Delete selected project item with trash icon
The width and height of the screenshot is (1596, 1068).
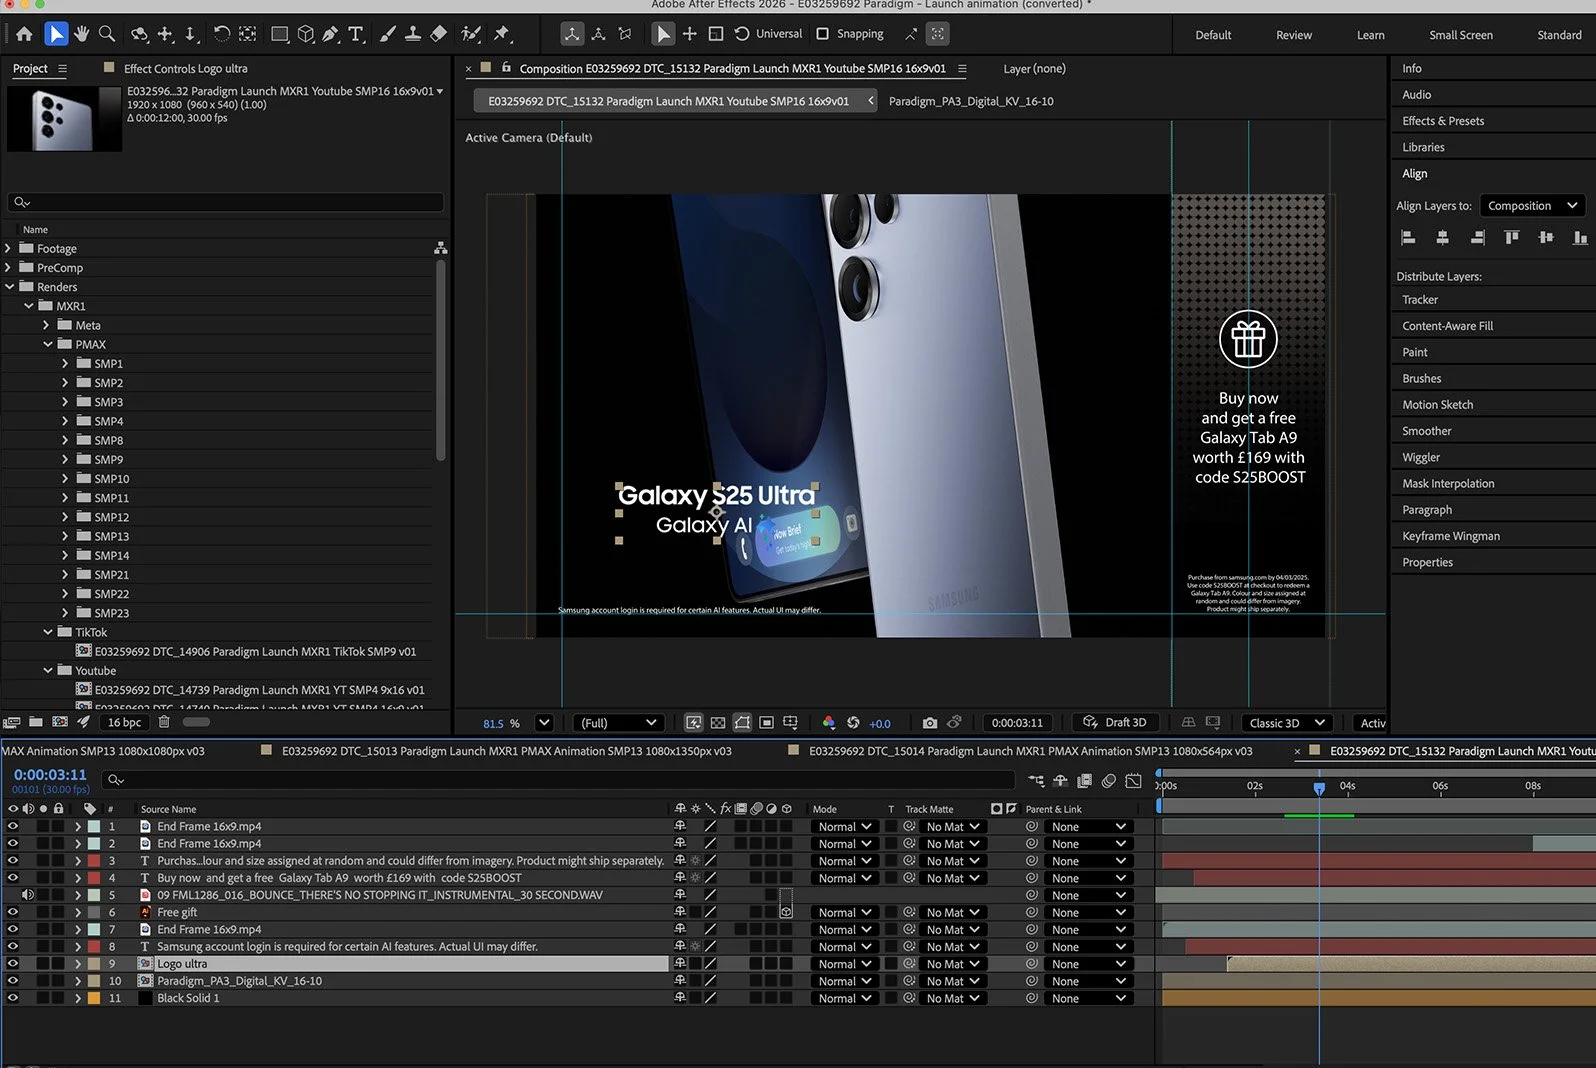click(164, 722)
